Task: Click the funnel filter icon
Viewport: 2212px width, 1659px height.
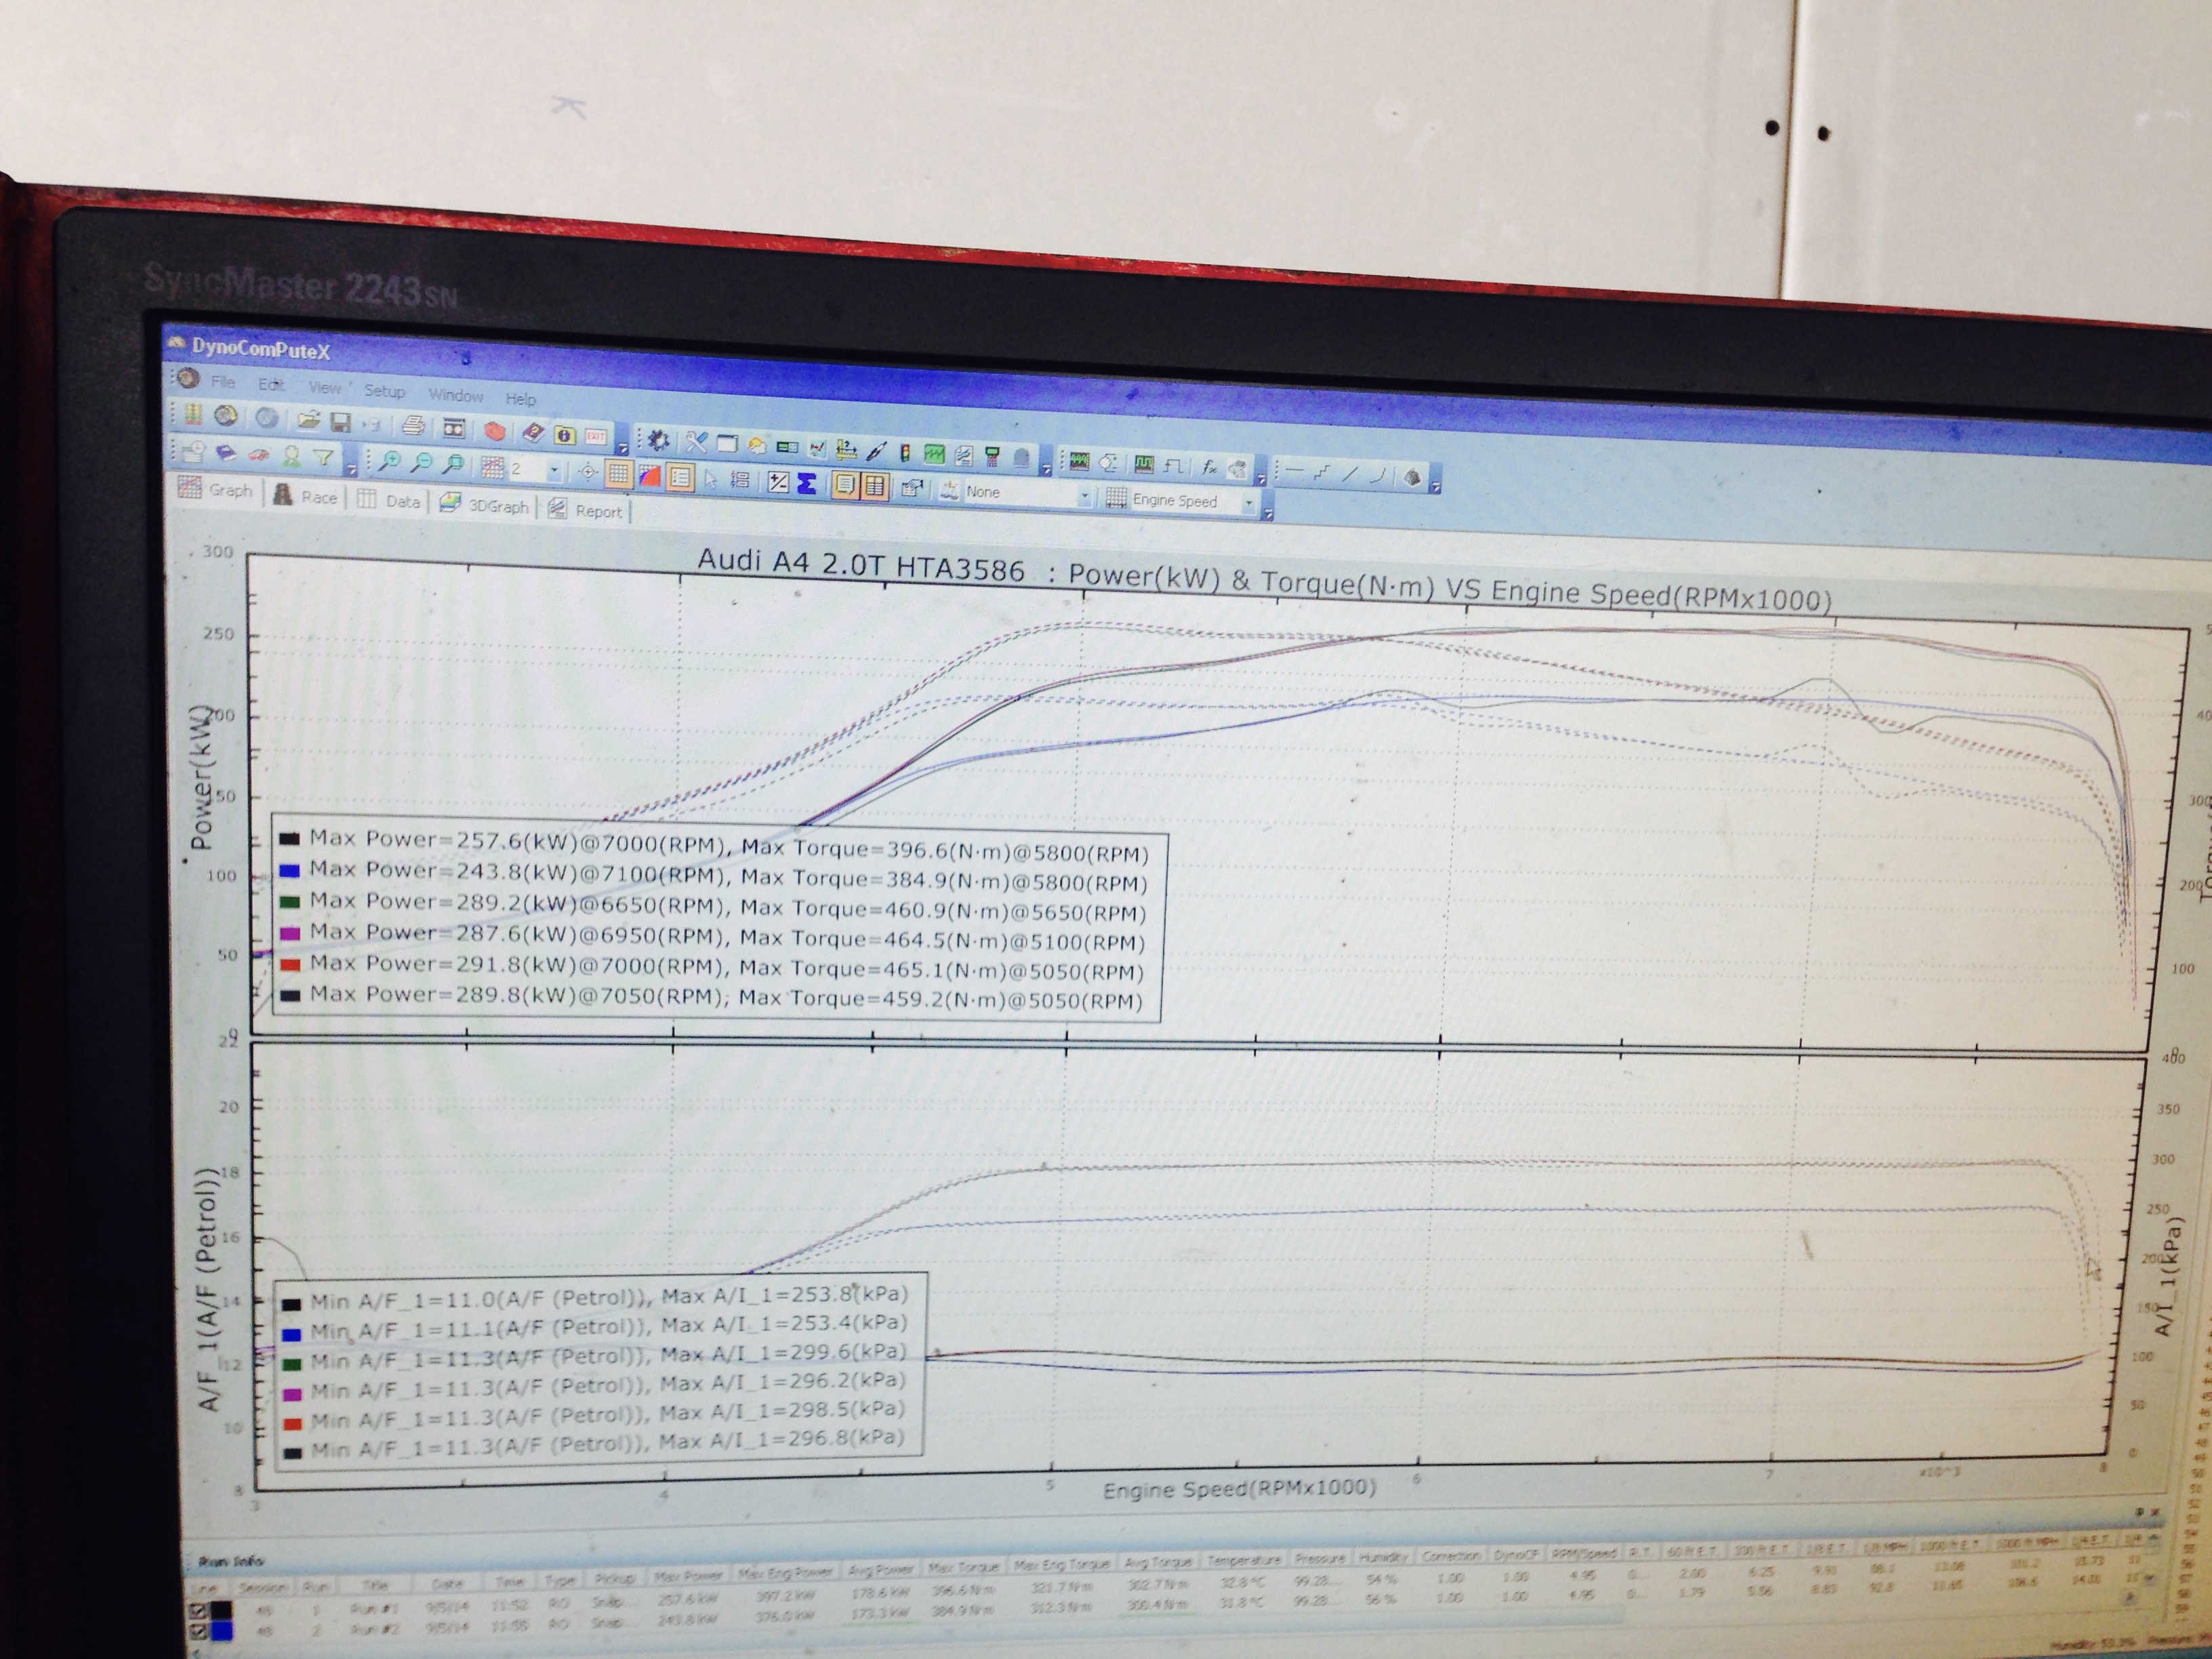Action: pos(324,457)
